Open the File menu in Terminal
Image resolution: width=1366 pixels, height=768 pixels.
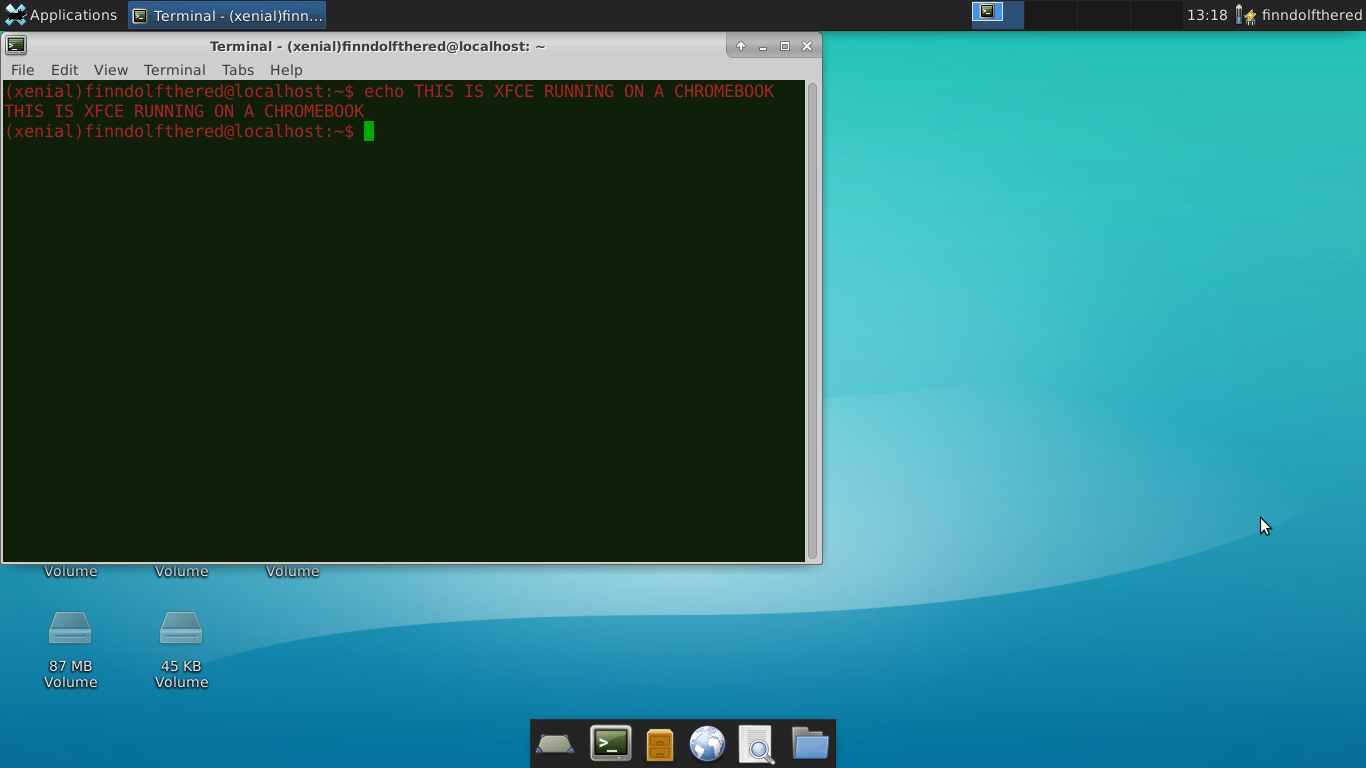click(x=22, y=69)
